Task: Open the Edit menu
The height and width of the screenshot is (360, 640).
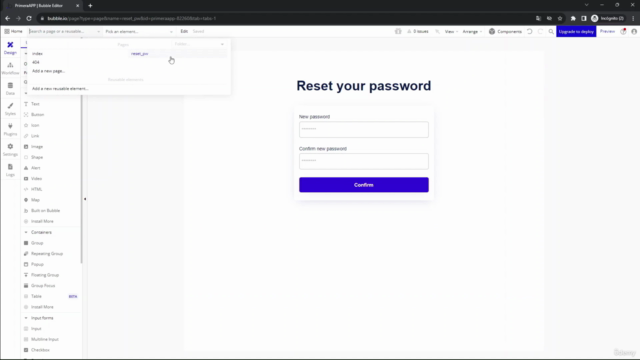Action: click(x=184, y=31)
